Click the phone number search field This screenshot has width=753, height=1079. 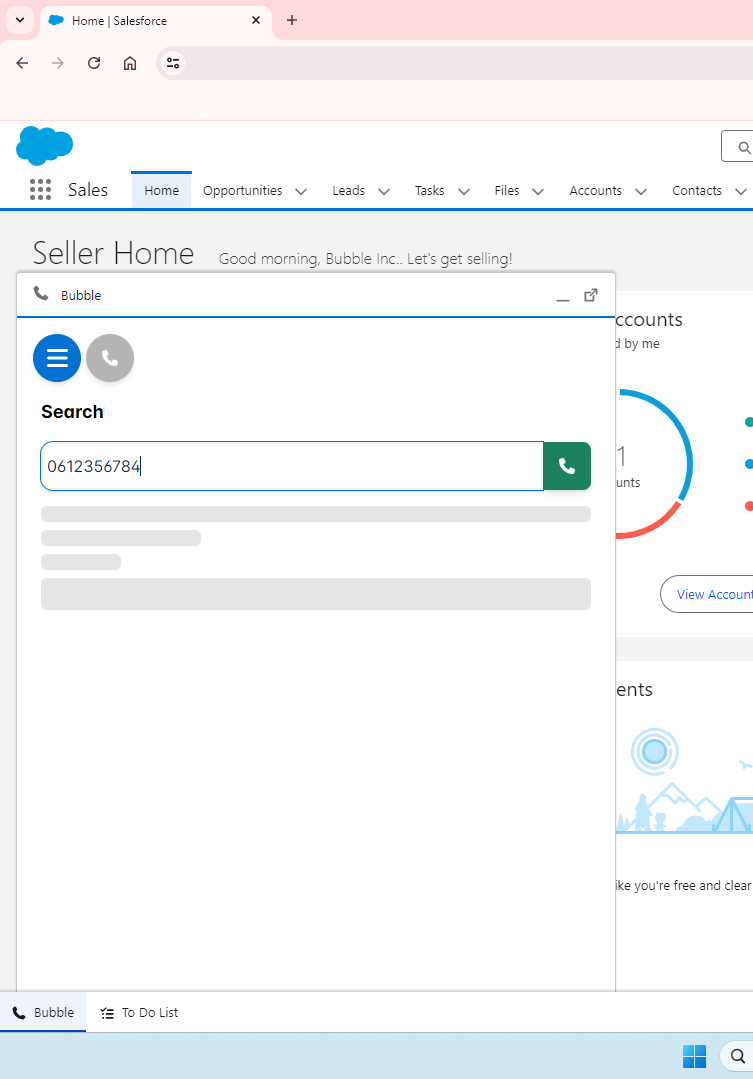tap(291, 466)
